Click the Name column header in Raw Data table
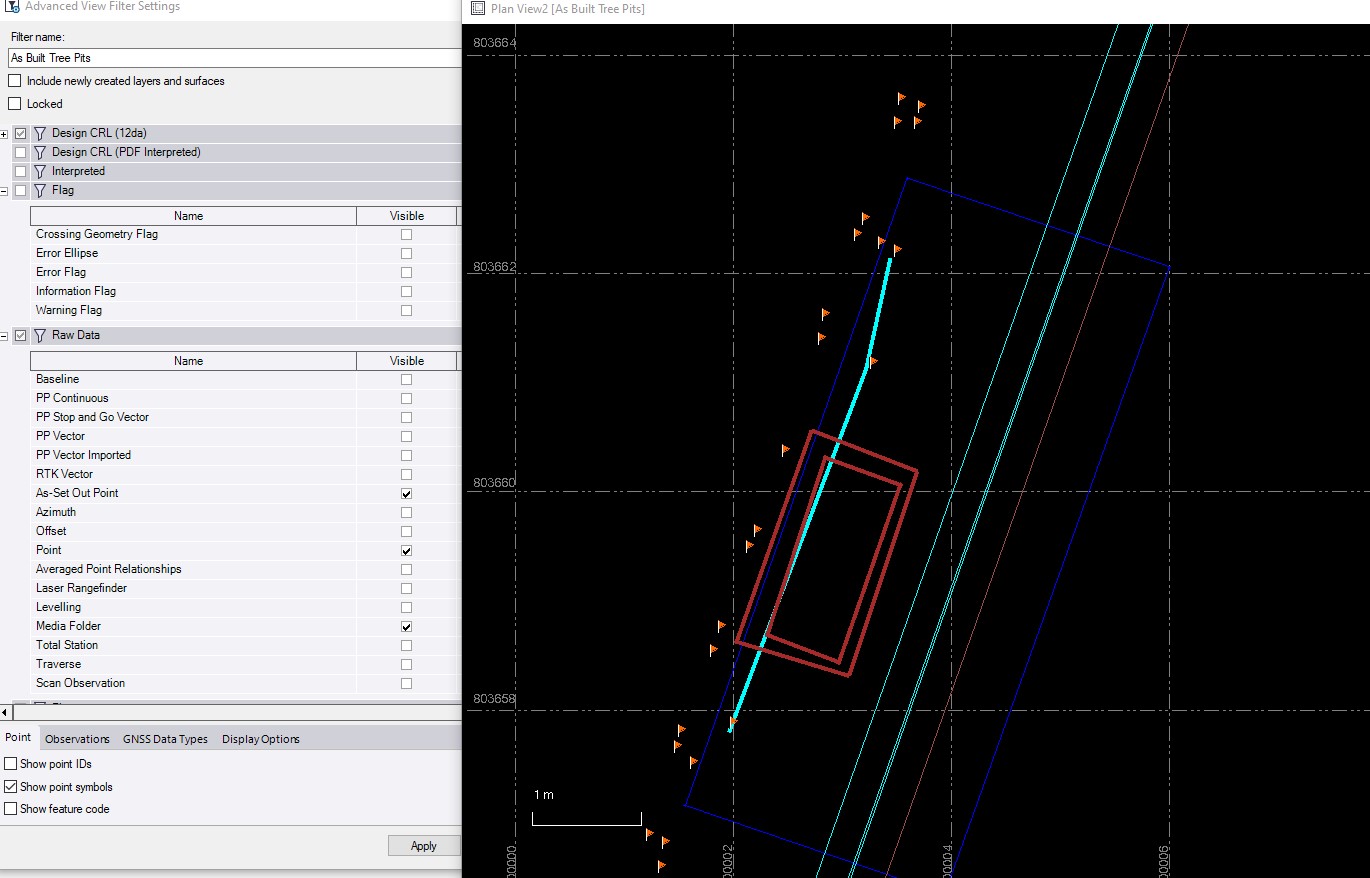 point(188,361)
